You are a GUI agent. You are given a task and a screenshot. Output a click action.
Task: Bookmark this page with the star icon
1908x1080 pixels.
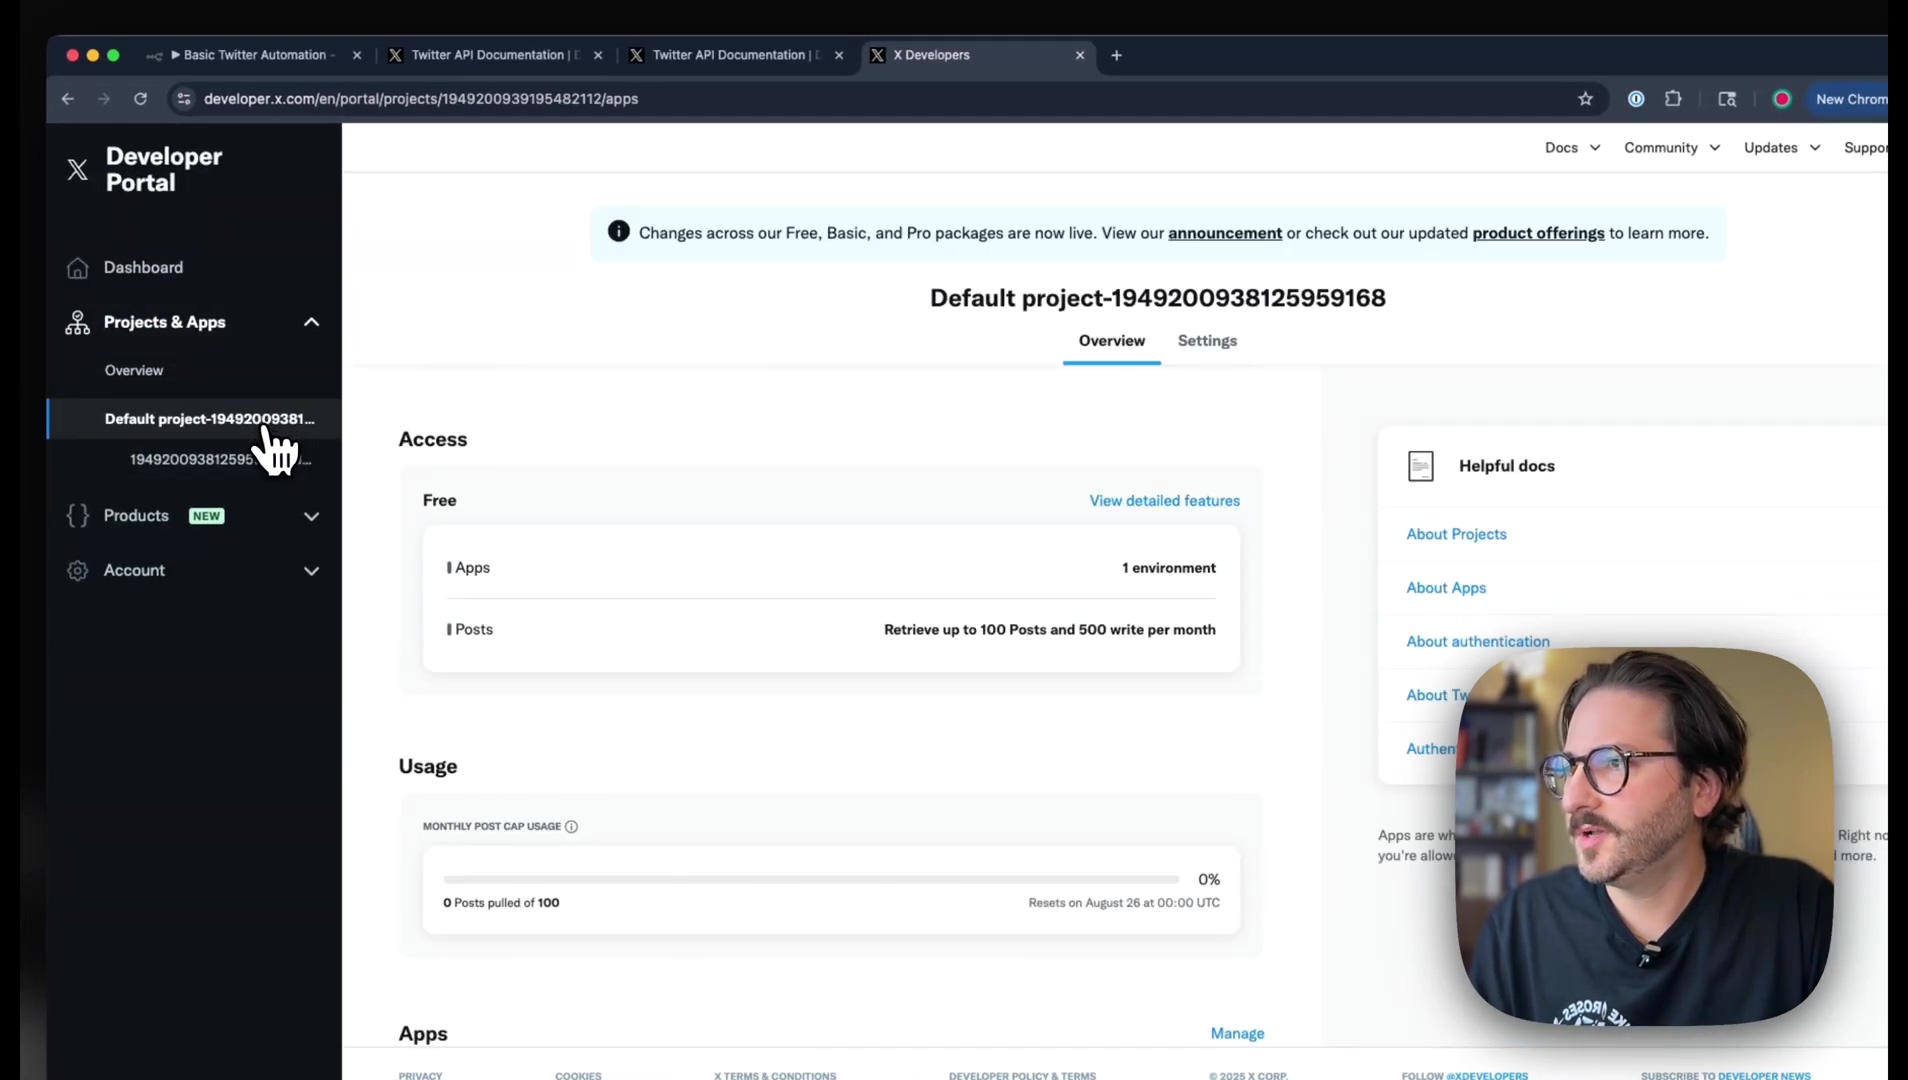point(1585,99)
